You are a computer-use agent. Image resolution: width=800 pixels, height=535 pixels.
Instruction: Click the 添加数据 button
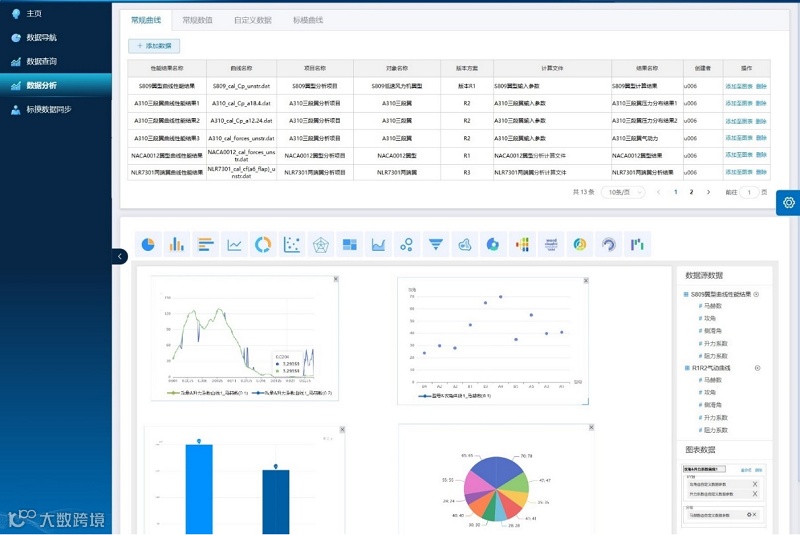pos(154,46)
